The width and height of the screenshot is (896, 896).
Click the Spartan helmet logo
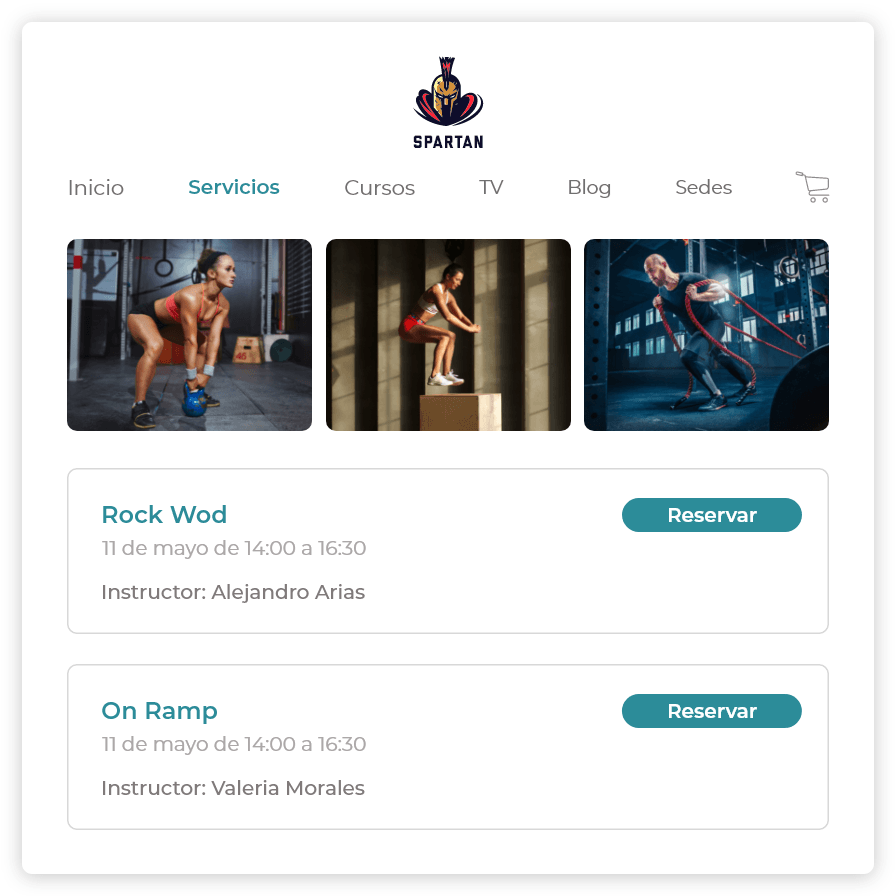pos(448,91)
